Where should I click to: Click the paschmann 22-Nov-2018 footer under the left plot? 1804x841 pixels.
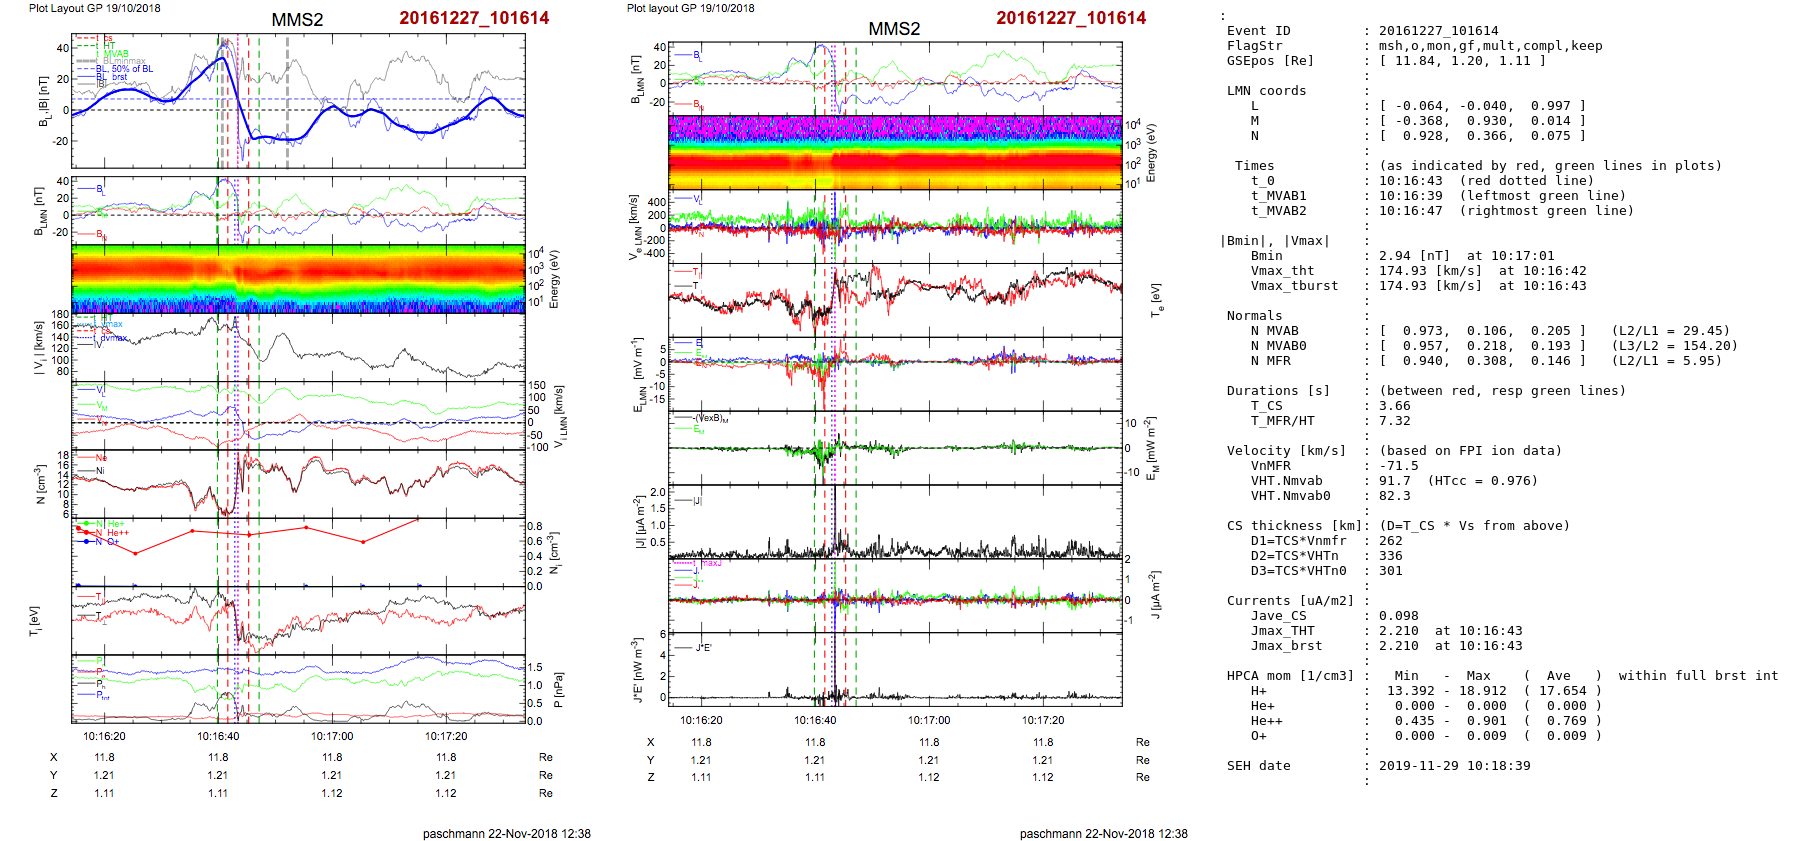[506, 833]
